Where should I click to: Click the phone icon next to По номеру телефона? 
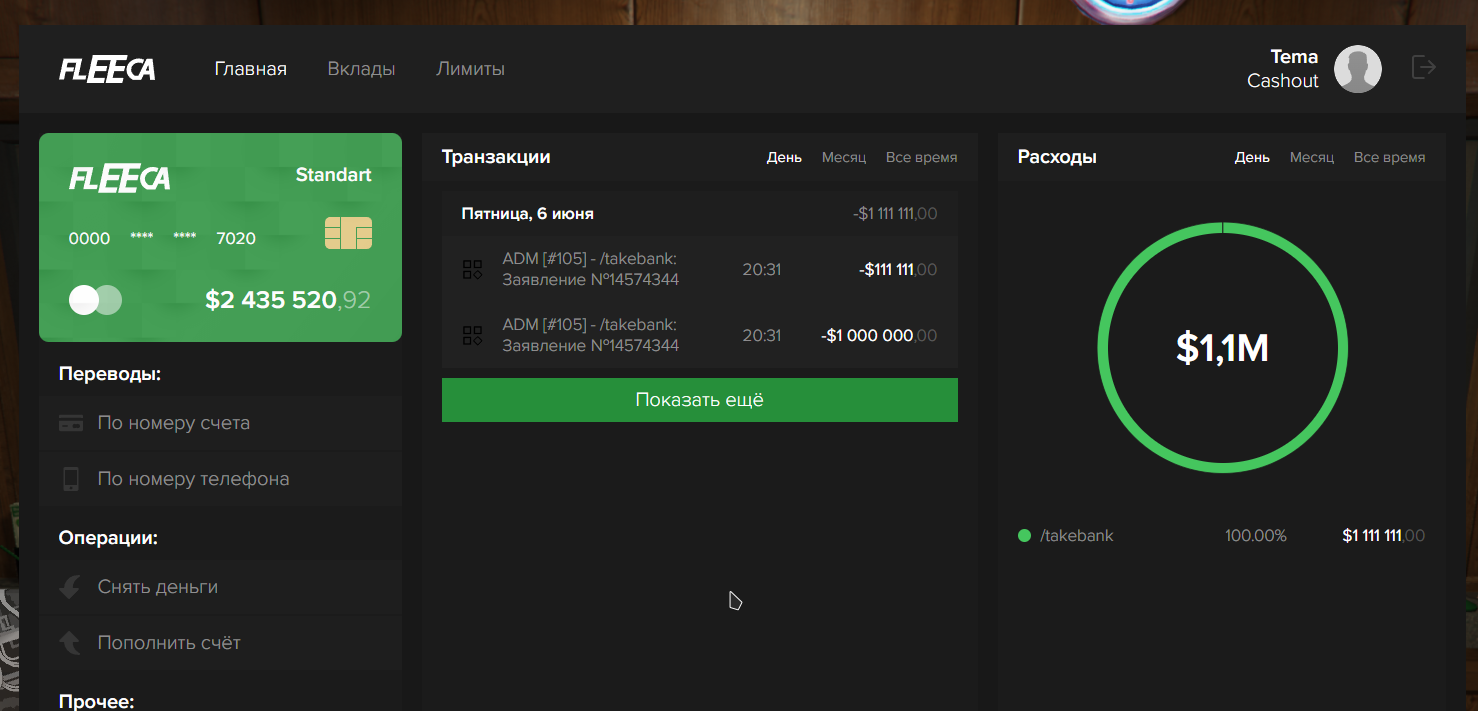point(71,479)
